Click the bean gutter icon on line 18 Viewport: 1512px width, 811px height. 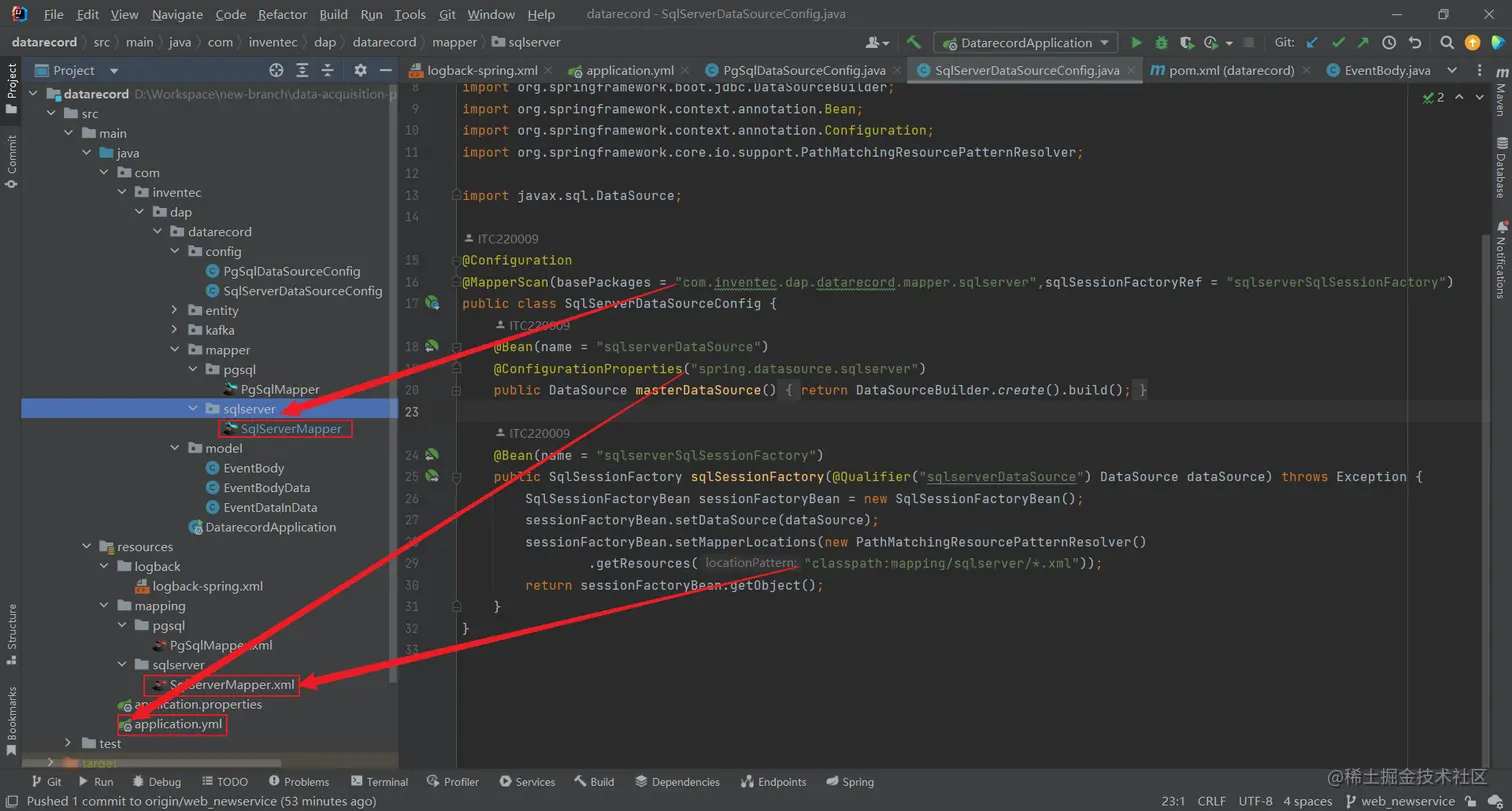pyautogui.click(x=432, y=346)
